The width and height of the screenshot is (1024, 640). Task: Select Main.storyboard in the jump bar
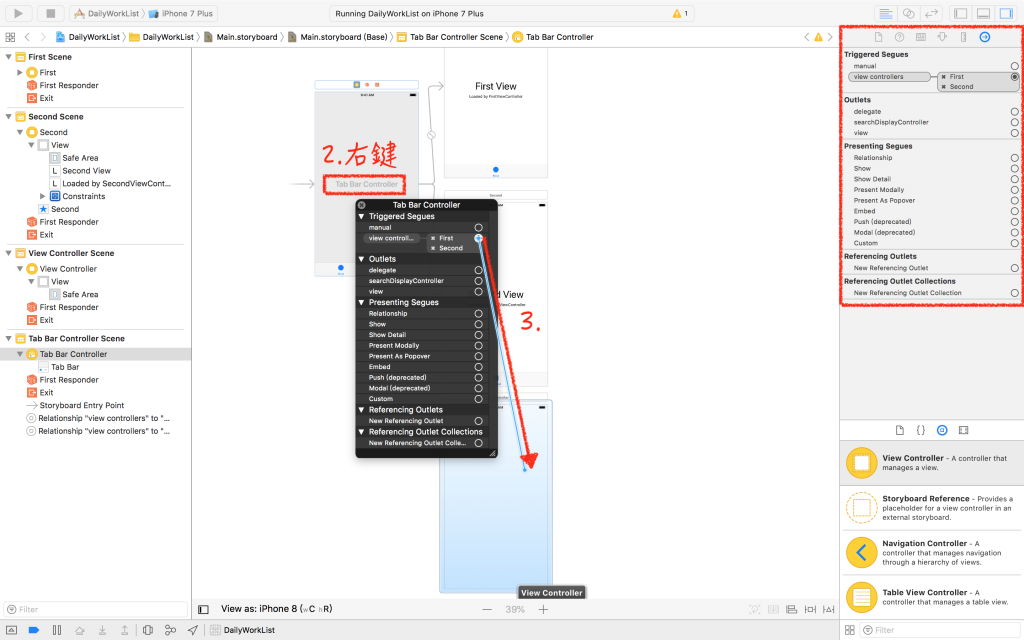(240, 37)
